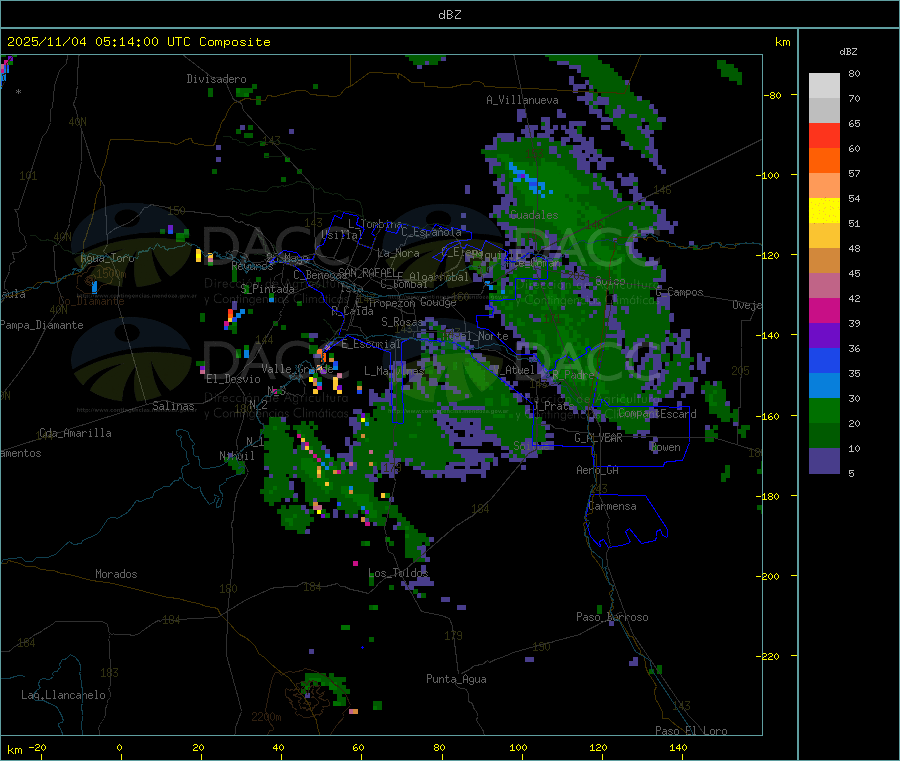The width and height of the screenshot is (900, 761).
Task: Click the 'Goudge' map label
Action: (439, 302)
